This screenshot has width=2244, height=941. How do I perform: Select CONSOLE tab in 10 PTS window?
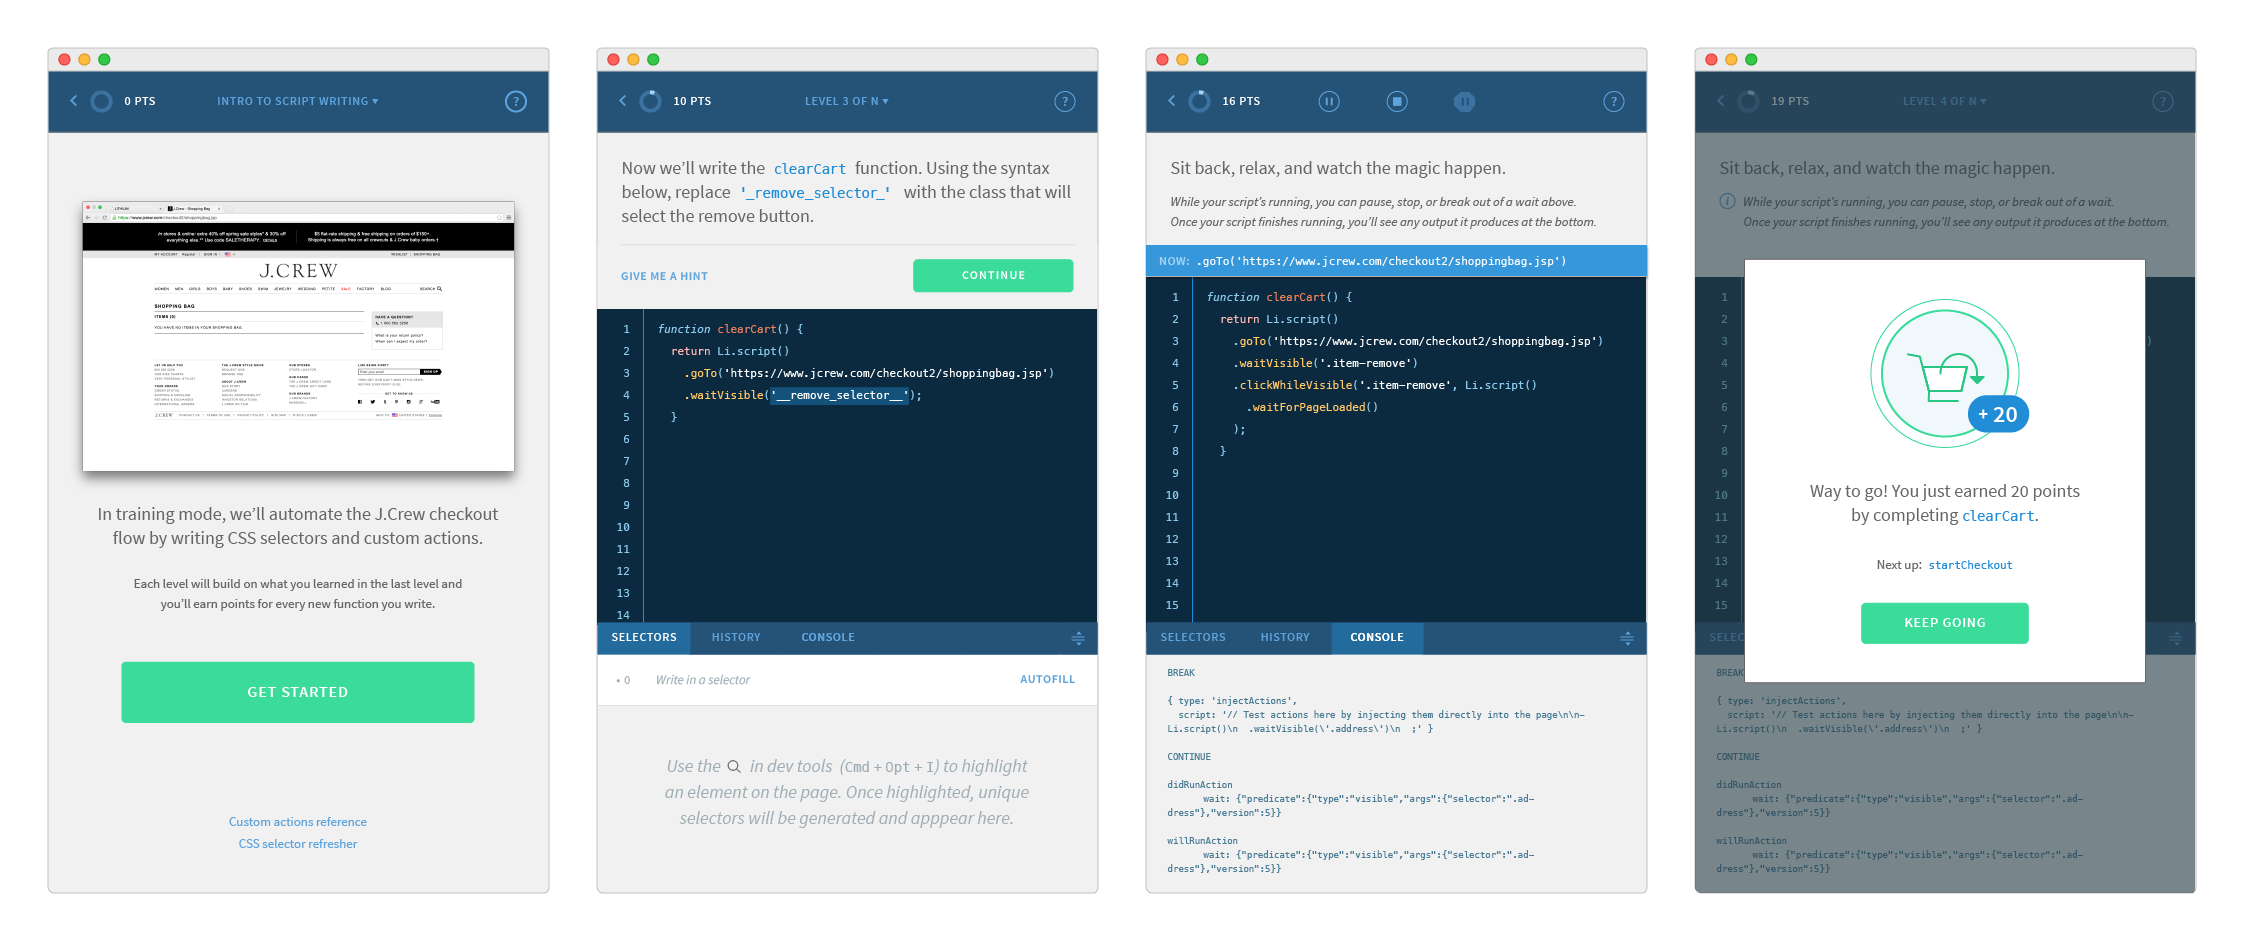pos(828,637)
